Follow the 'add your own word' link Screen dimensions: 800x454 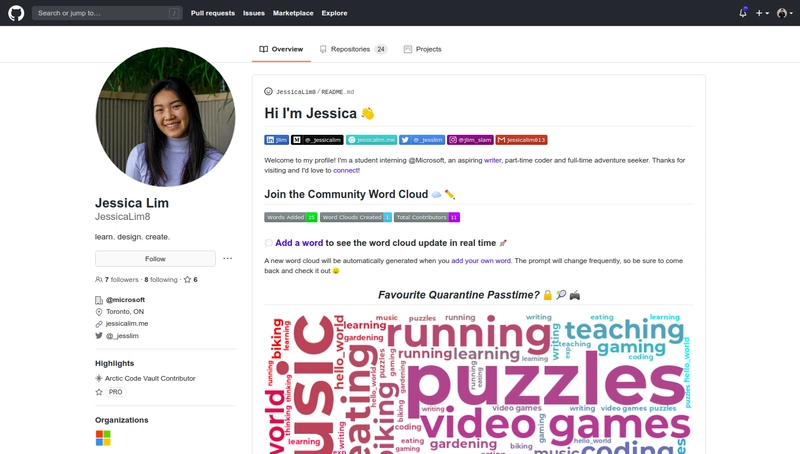point(481,261)
